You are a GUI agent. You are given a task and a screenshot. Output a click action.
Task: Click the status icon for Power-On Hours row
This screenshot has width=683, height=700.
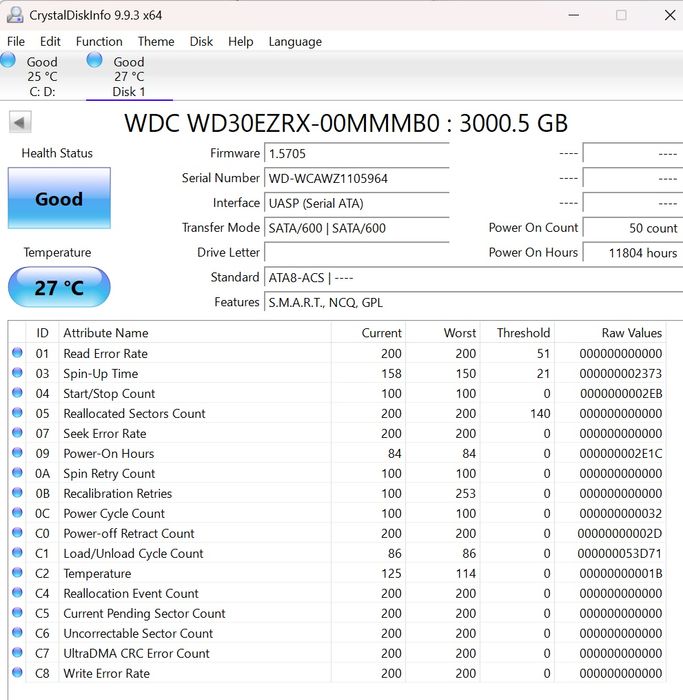pyautogui.click(x=17, y=453)
